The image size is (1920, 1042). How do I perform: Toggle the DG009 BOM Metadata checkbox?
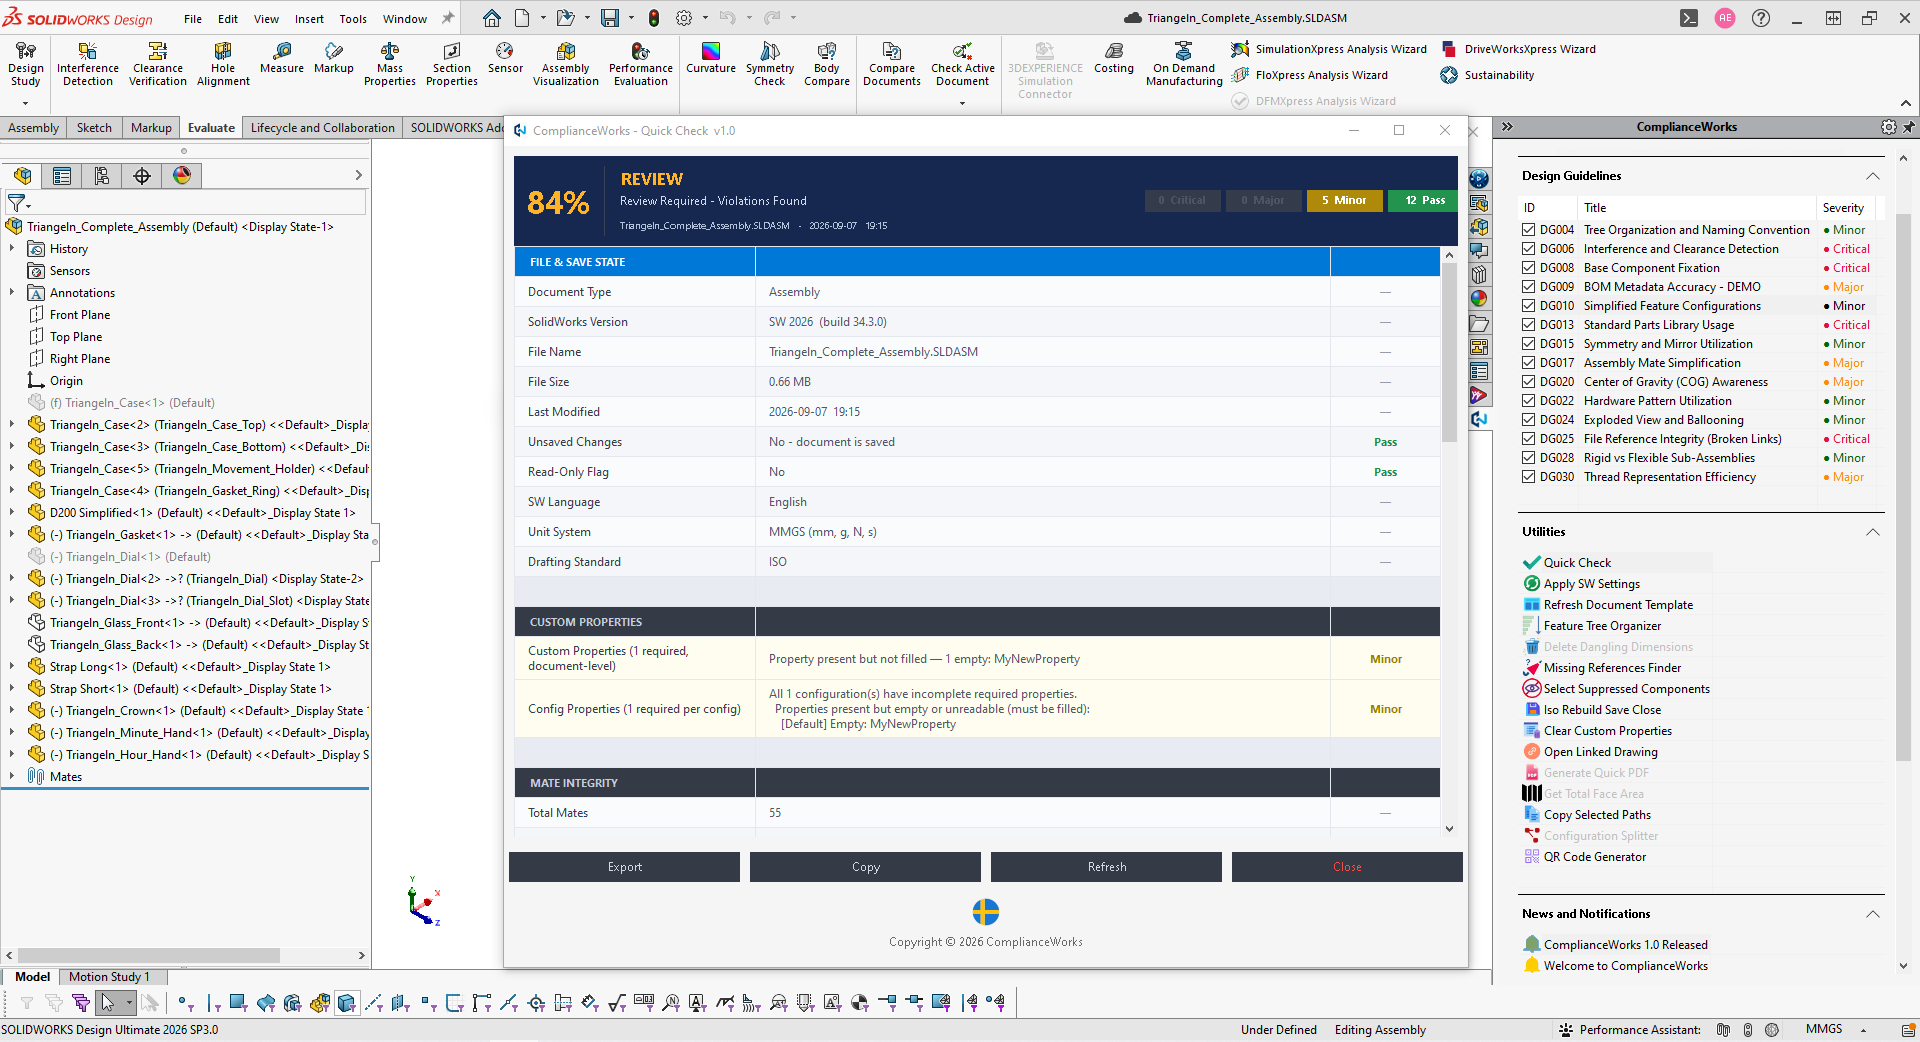point(1529,287)
